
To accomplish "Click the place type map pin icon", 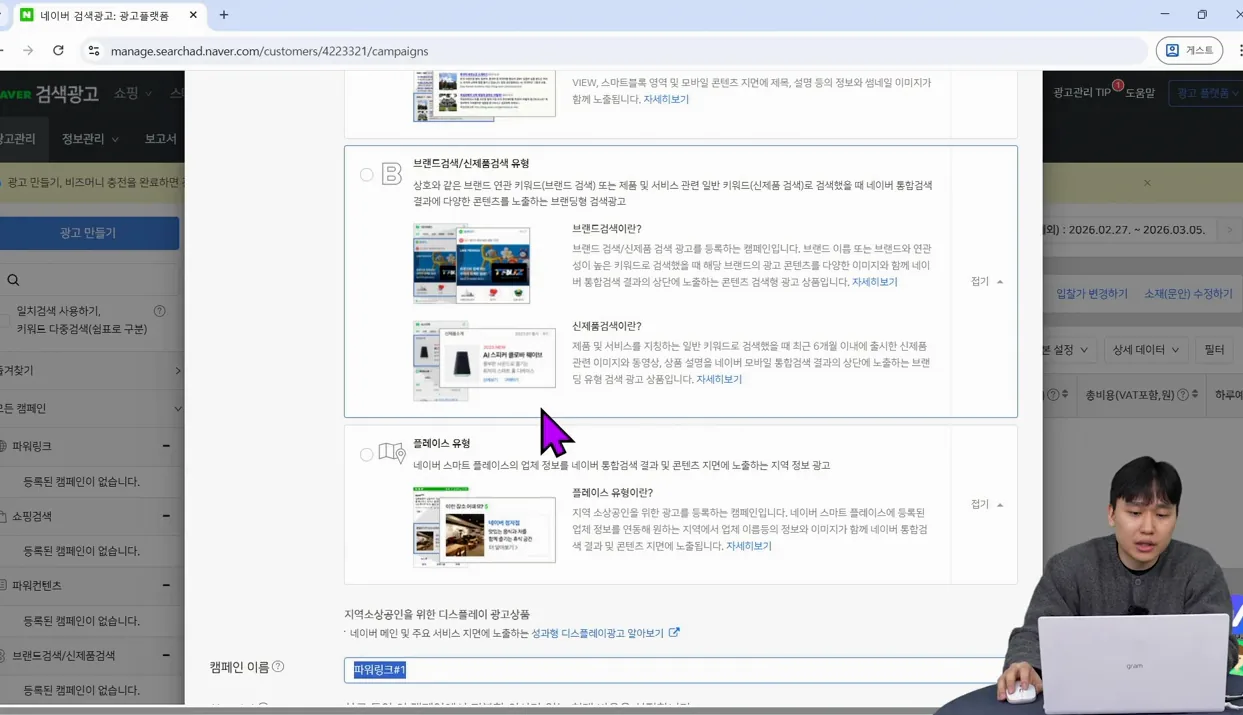I will pos(392,453).
